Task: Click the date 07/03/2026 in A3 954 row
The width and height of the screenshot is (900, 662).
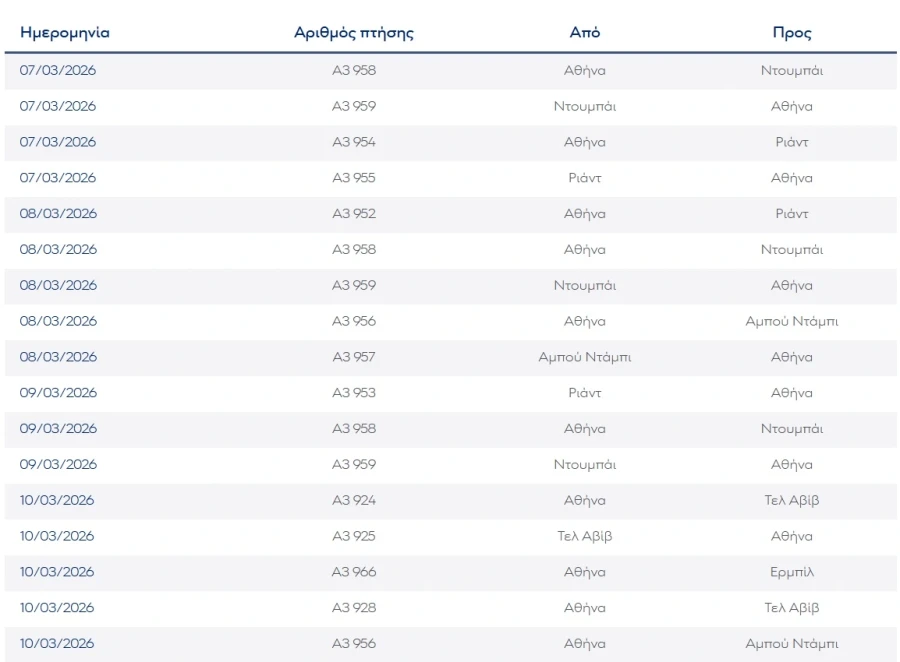Action: pos(58,142)
